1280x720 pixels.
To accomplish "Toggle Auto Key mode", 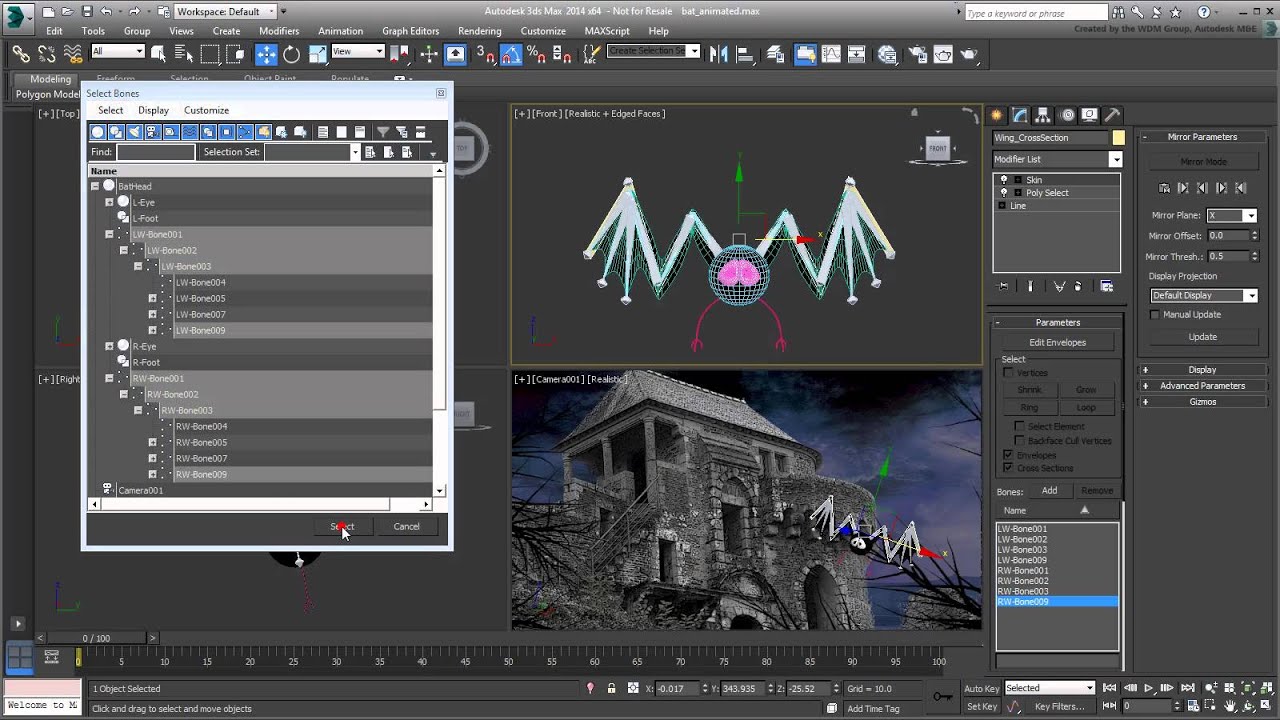I will 981,688.
